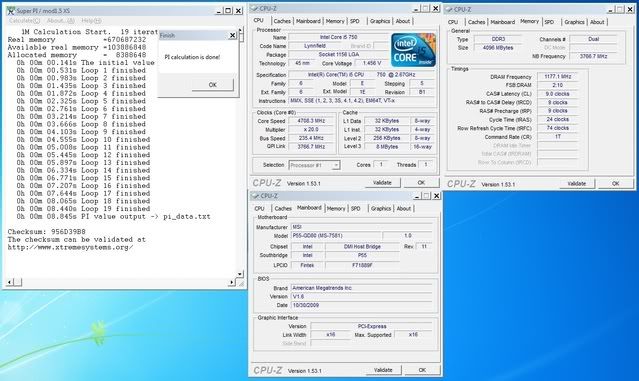The height and width of the screenshot is (381, 639).
Task: Open the Help menu in Super PI
Action: click(91, 21)
